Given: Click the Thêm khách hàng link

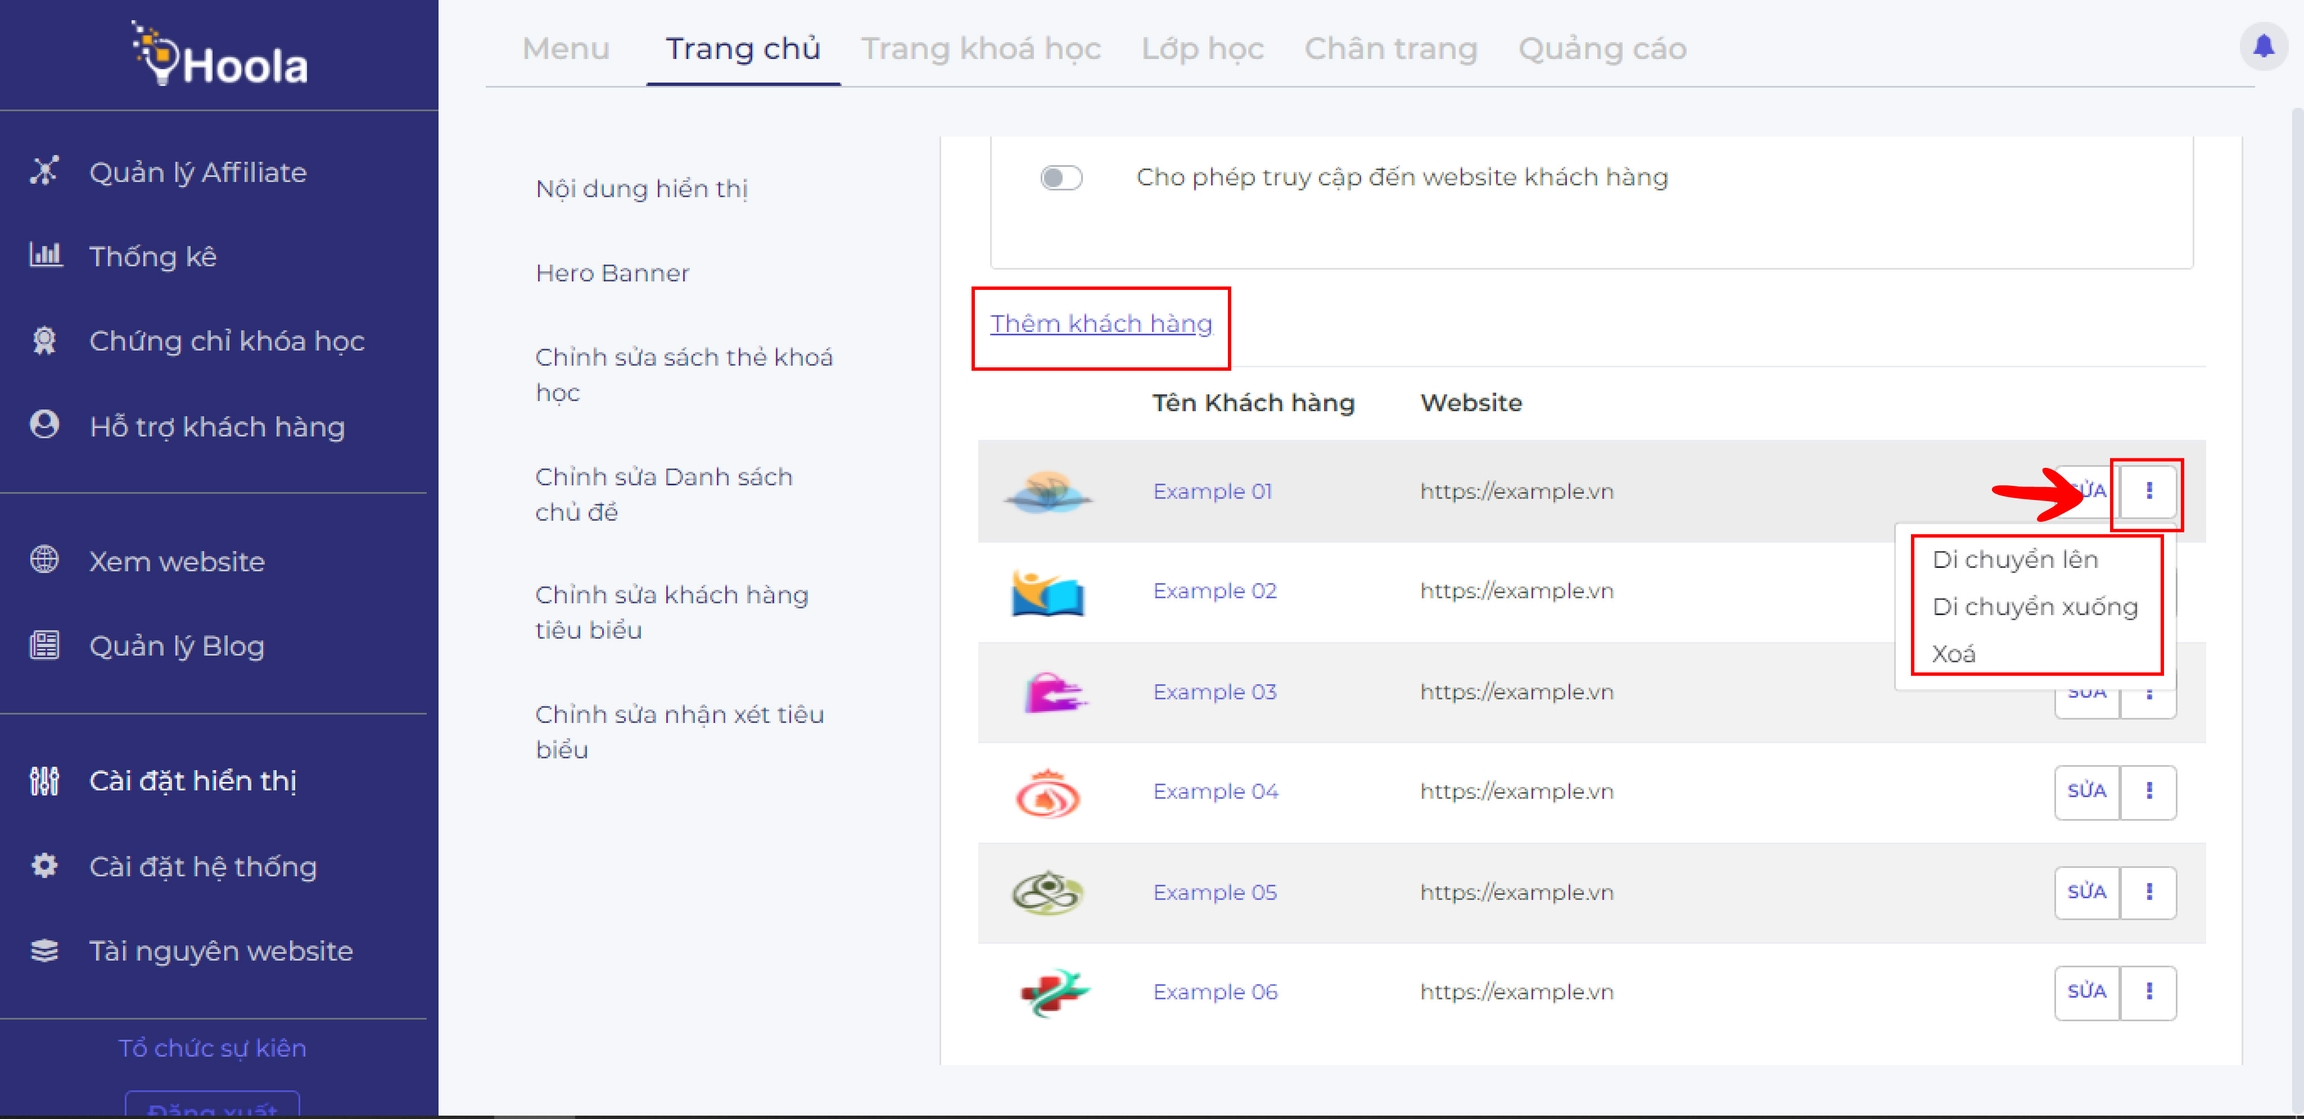Looking at the screenshot, I should (1100, 324).
